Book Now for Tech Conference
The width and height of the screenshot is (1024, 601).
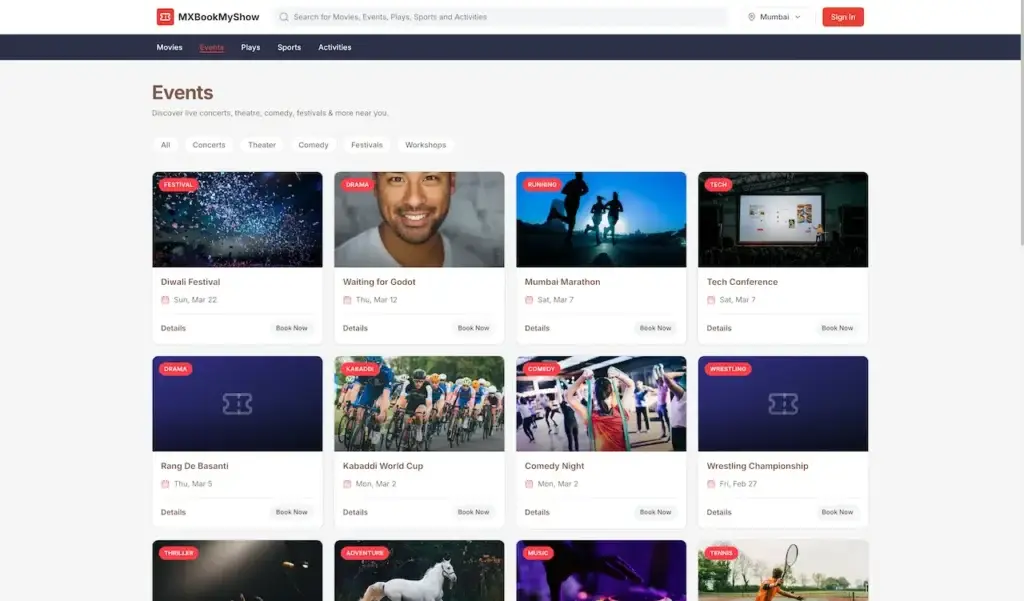837,328
